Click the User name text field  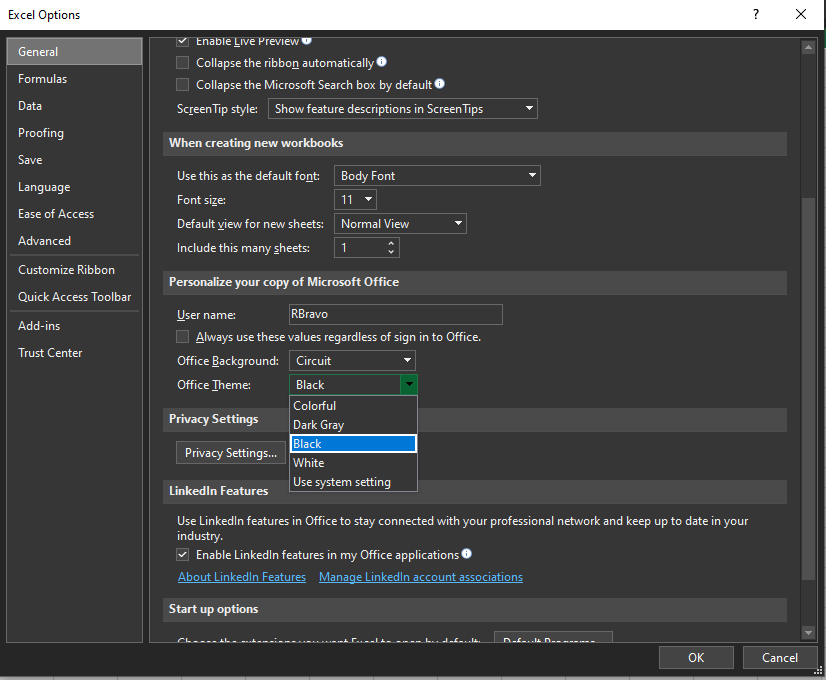point(396,314)
